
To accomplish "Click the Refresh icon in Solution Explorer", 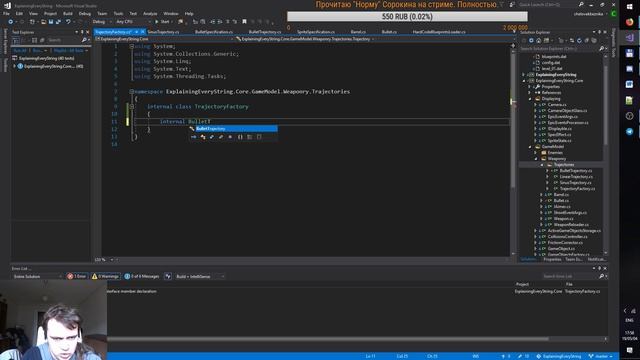I will [579, 40].
